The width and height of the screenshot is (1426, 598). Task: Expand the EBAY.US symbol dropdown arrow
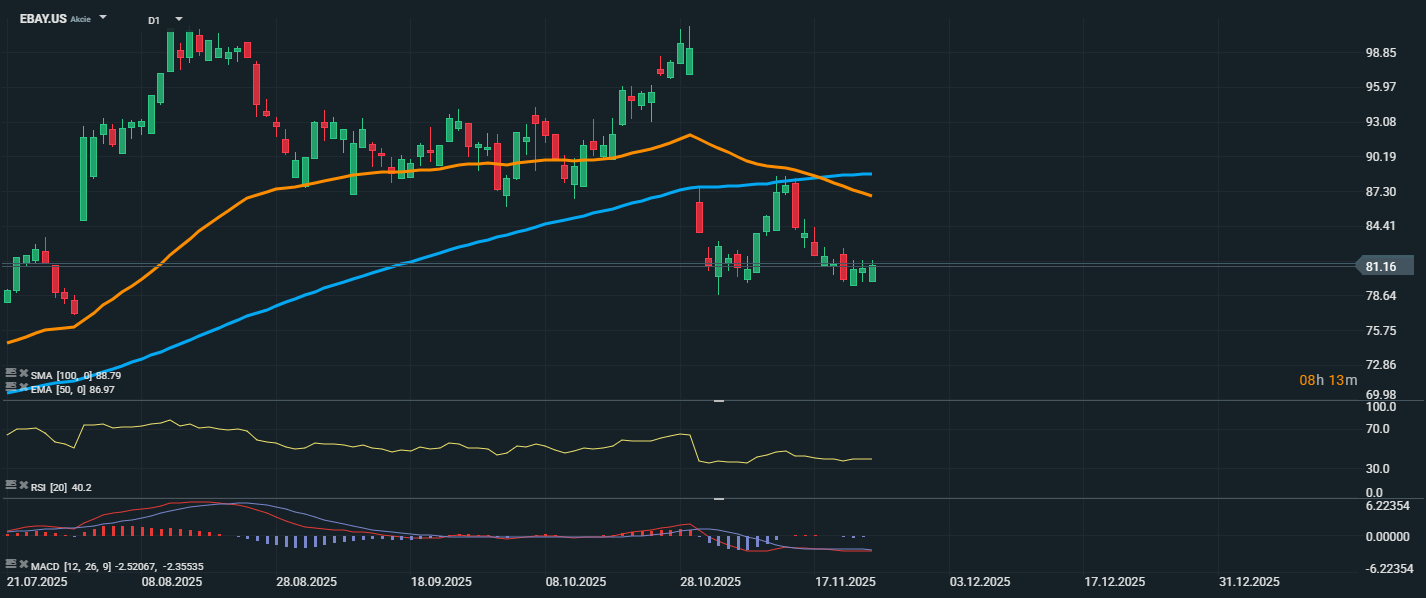tap(103, 18)
